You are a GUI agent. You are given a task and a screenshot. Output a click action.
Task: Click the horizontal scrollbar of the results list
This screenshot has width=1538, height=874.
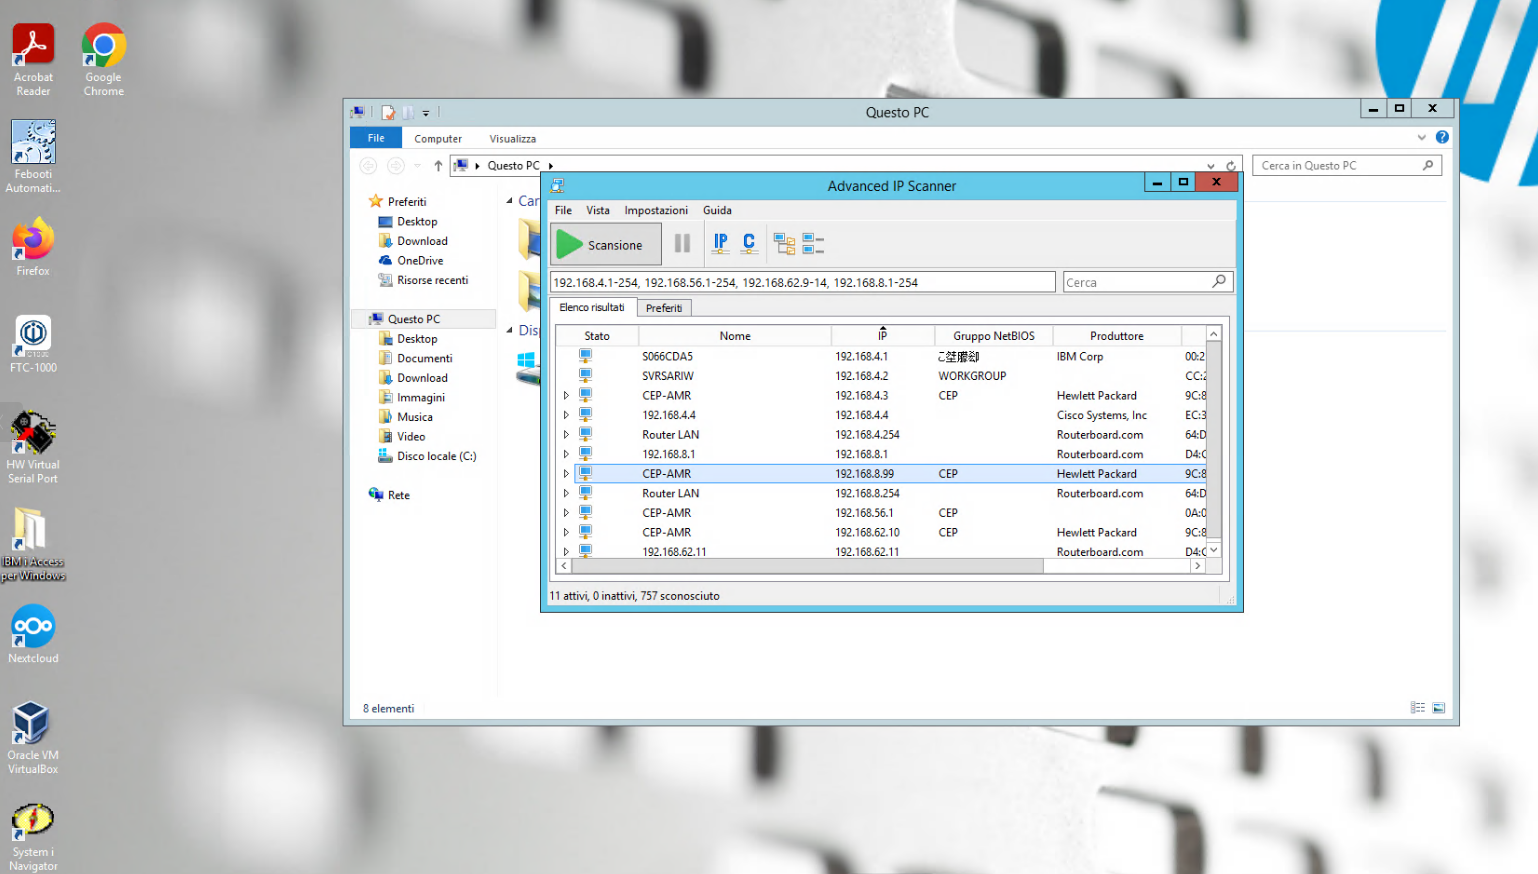pyautogui.click(x=808, y=566)
